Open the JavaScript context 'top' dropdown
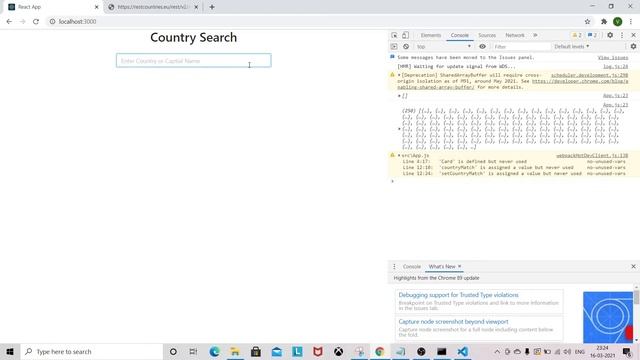Image resolution: width=640 pixels, height=360 pixels. [444, 47]
